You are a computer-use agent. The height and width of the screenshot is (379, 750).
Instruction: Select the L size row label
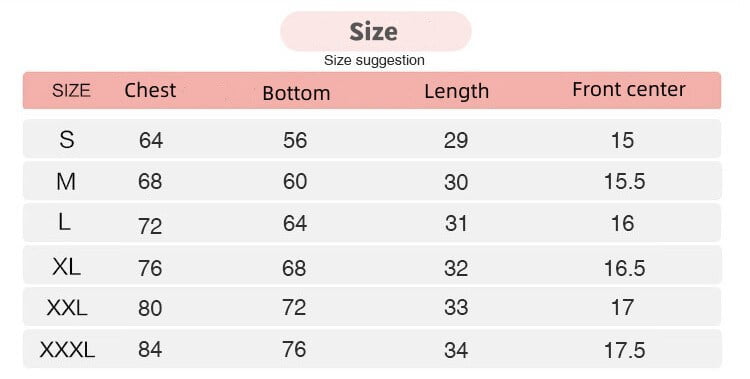click(x=65, y=222)
